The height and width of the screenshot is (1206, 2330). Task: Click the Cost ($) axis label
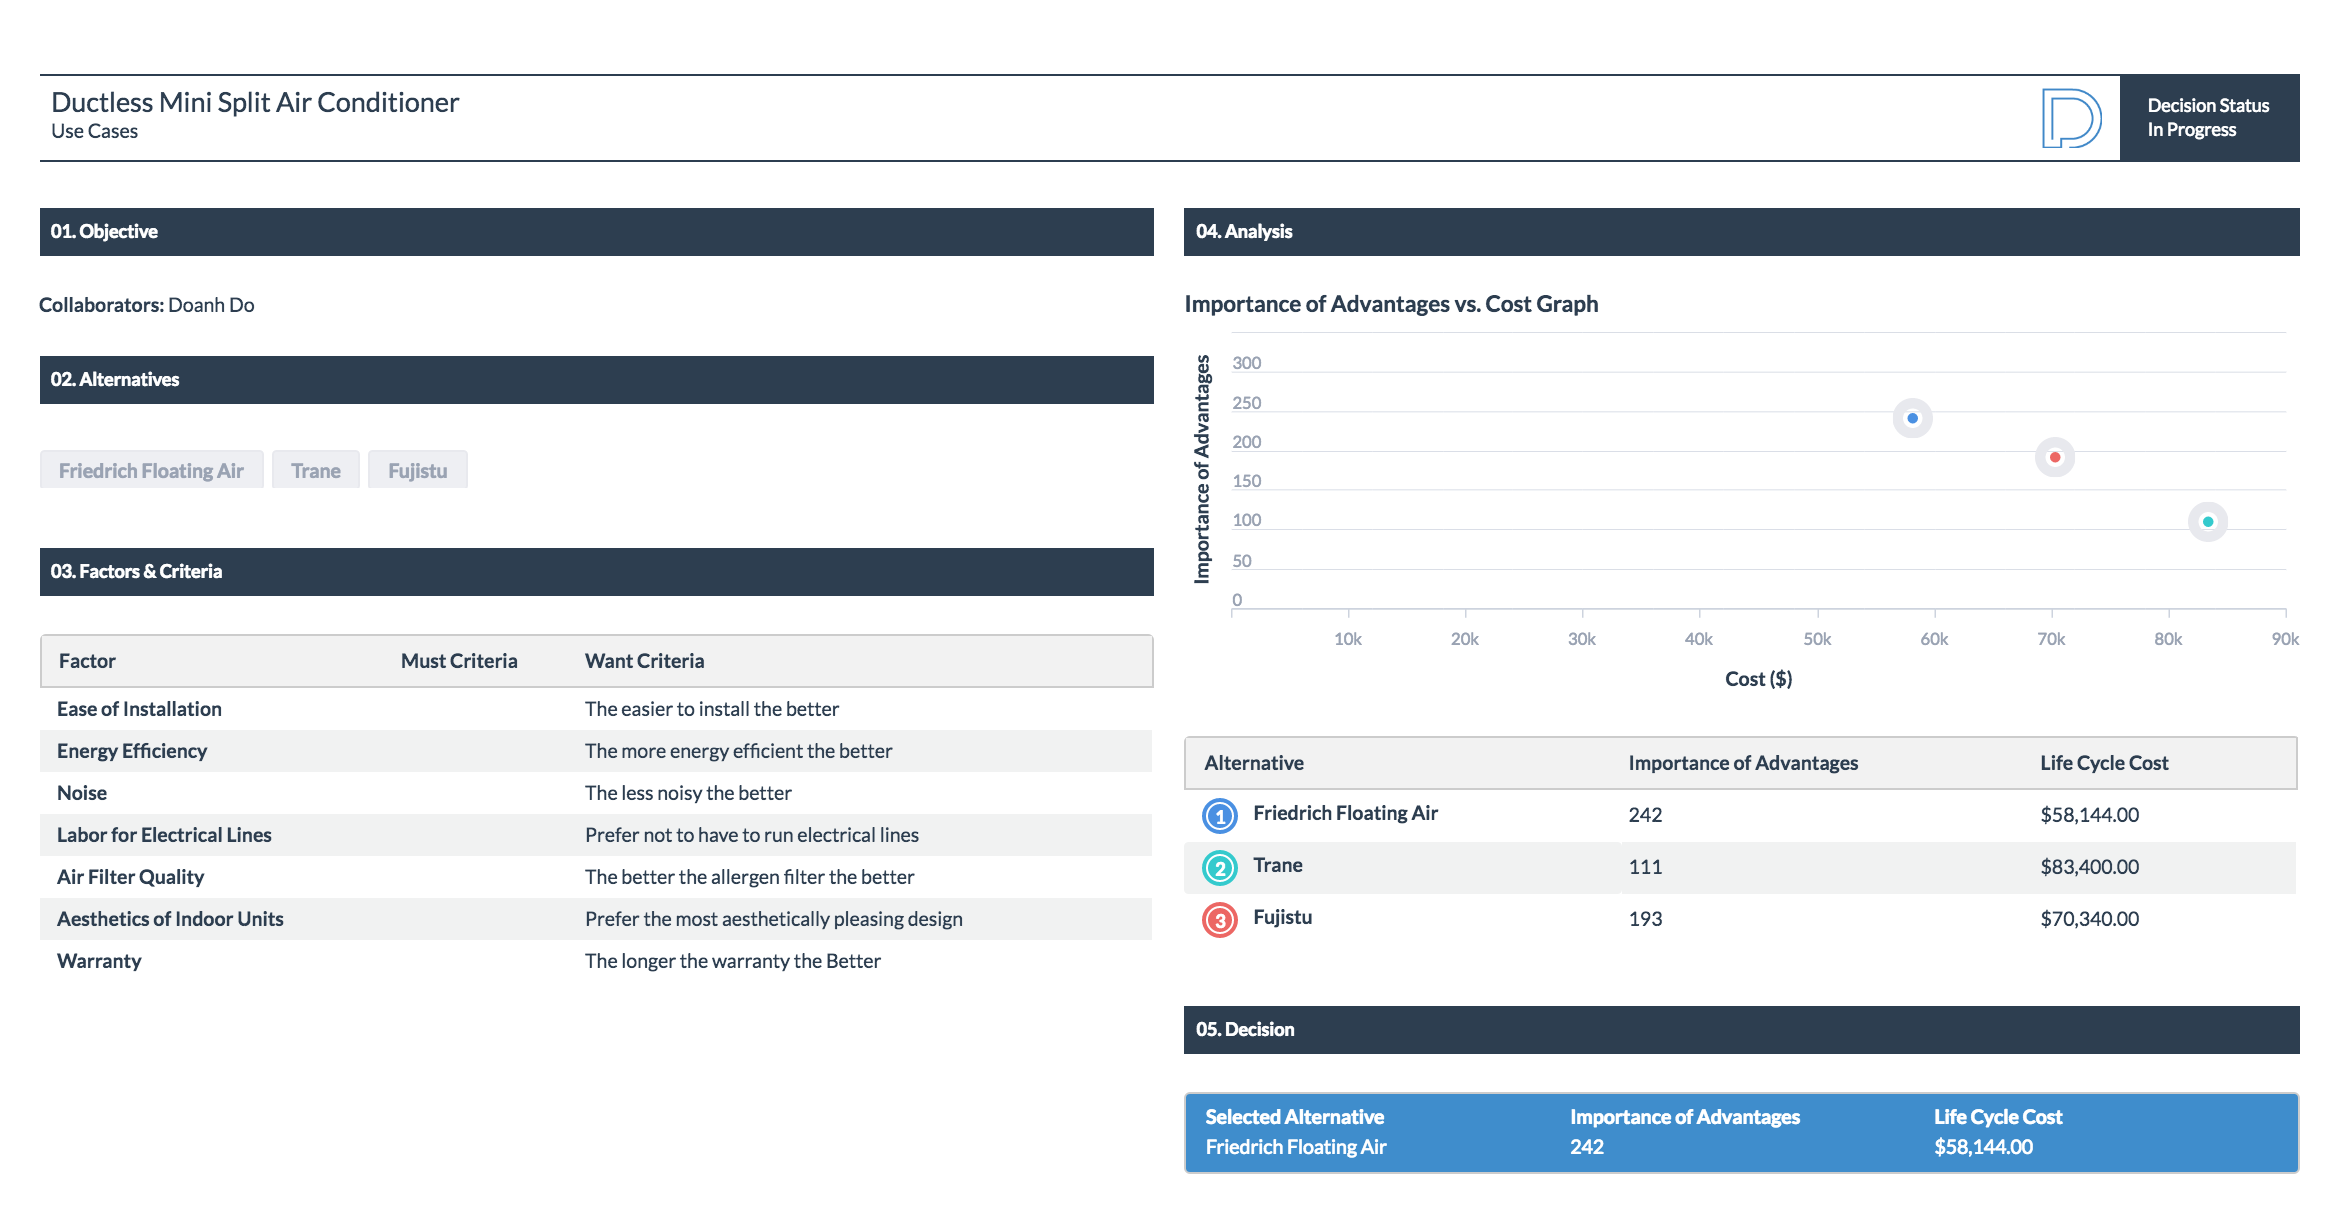pyautogui.click(x=1758, y=679)
